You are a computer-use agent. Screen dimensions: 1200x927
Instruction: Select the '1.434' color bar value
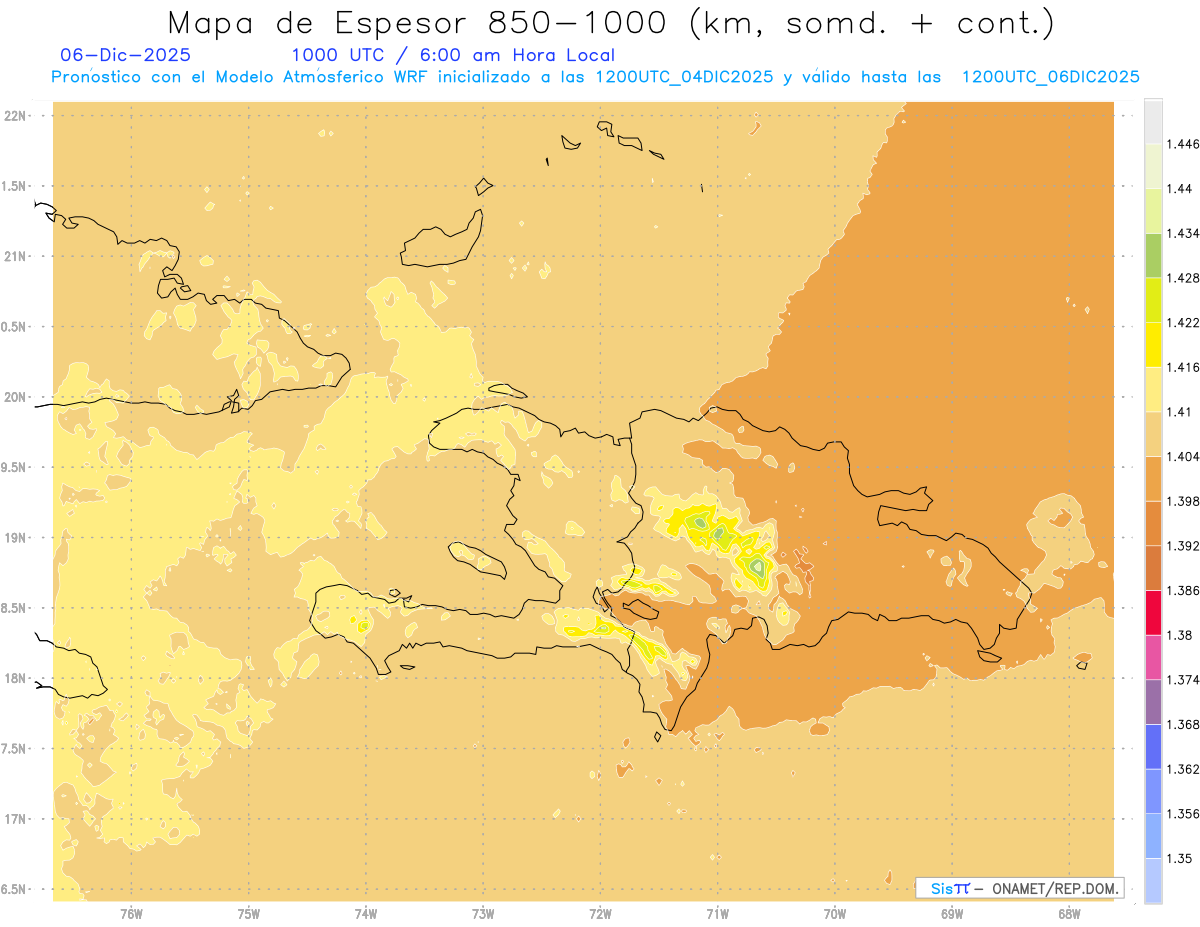pos(1184,233)
